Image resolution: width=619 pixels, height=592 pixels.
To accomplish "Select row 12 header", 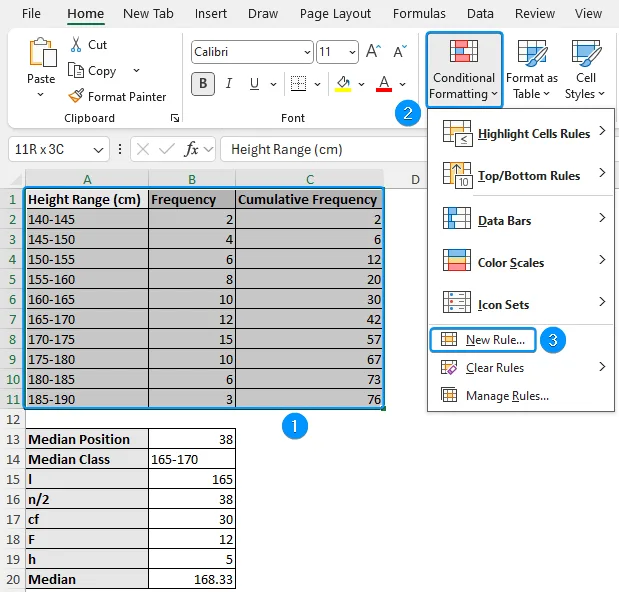I will click(x=13, y=419).
